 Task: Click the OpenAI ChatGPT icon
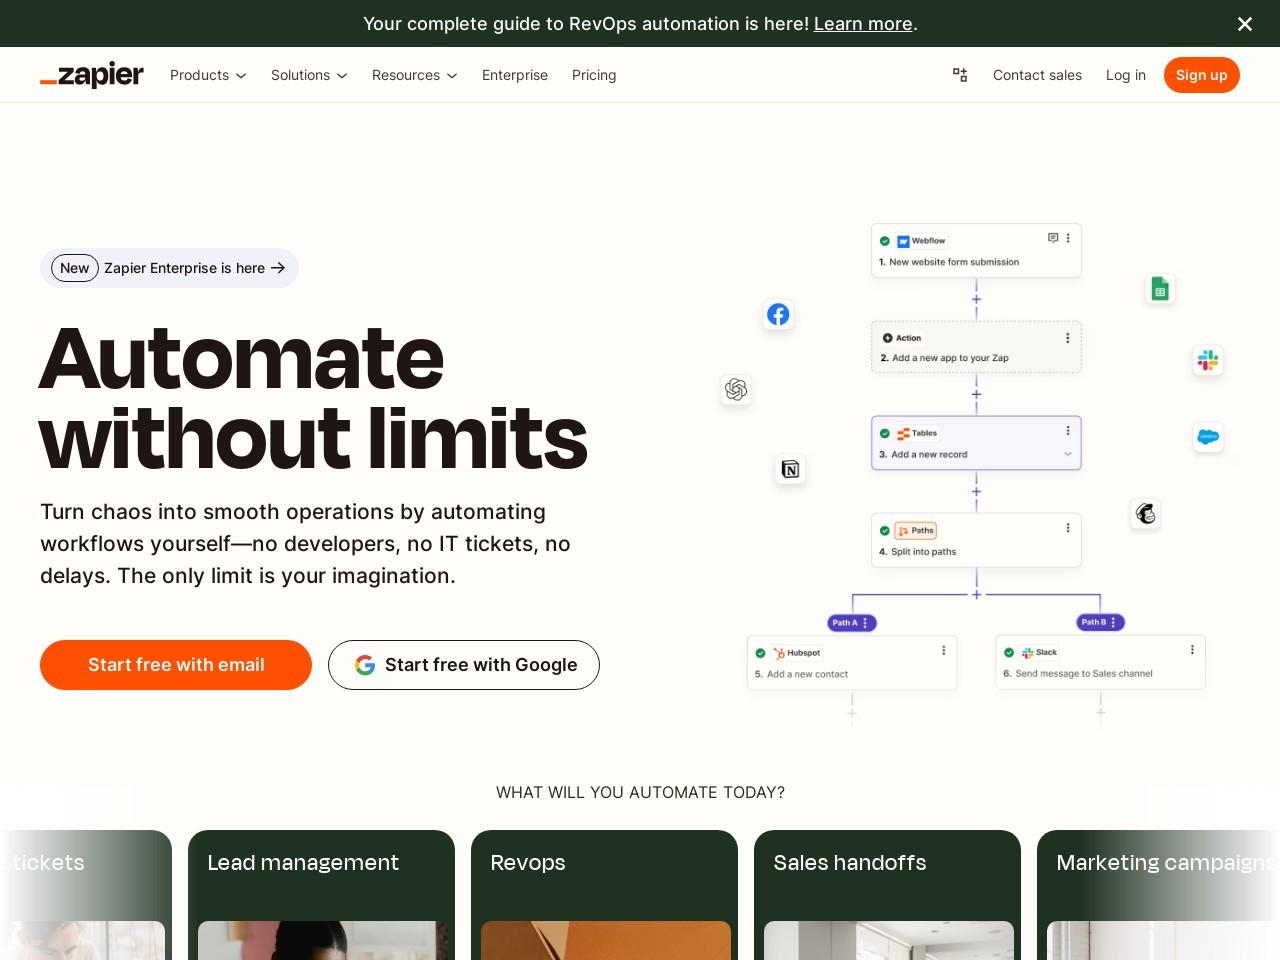coord(736,389)
